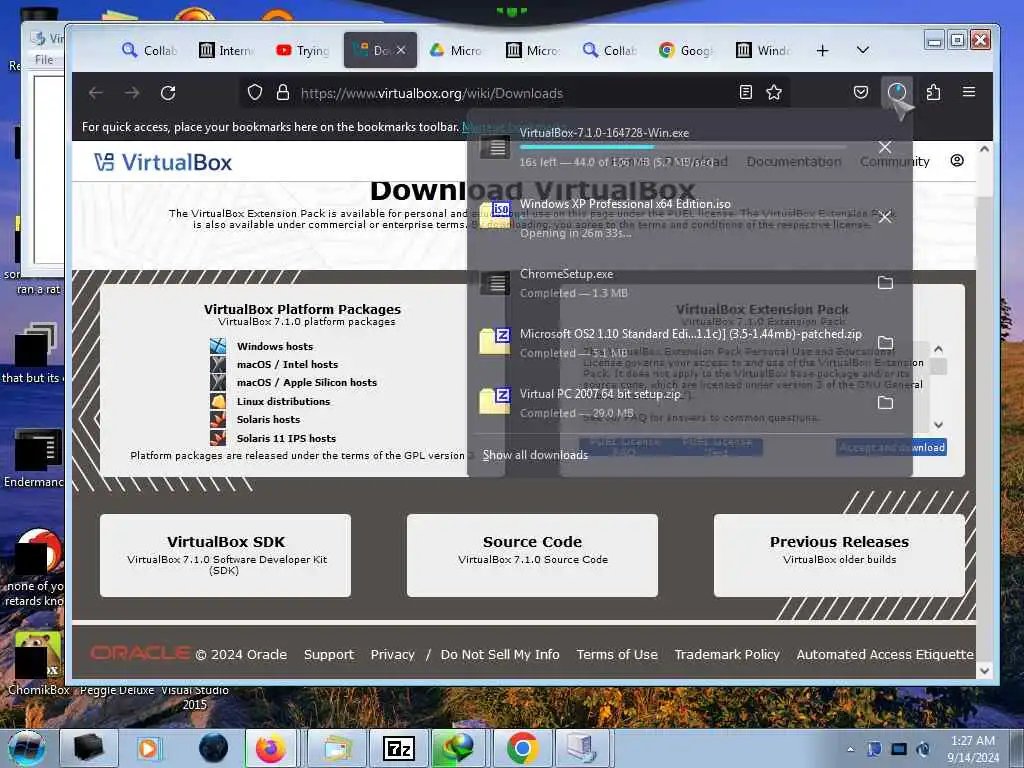Reload the VirtualBox downloads page
This screenshot has height=768, width=1024.
pos(168,93)
